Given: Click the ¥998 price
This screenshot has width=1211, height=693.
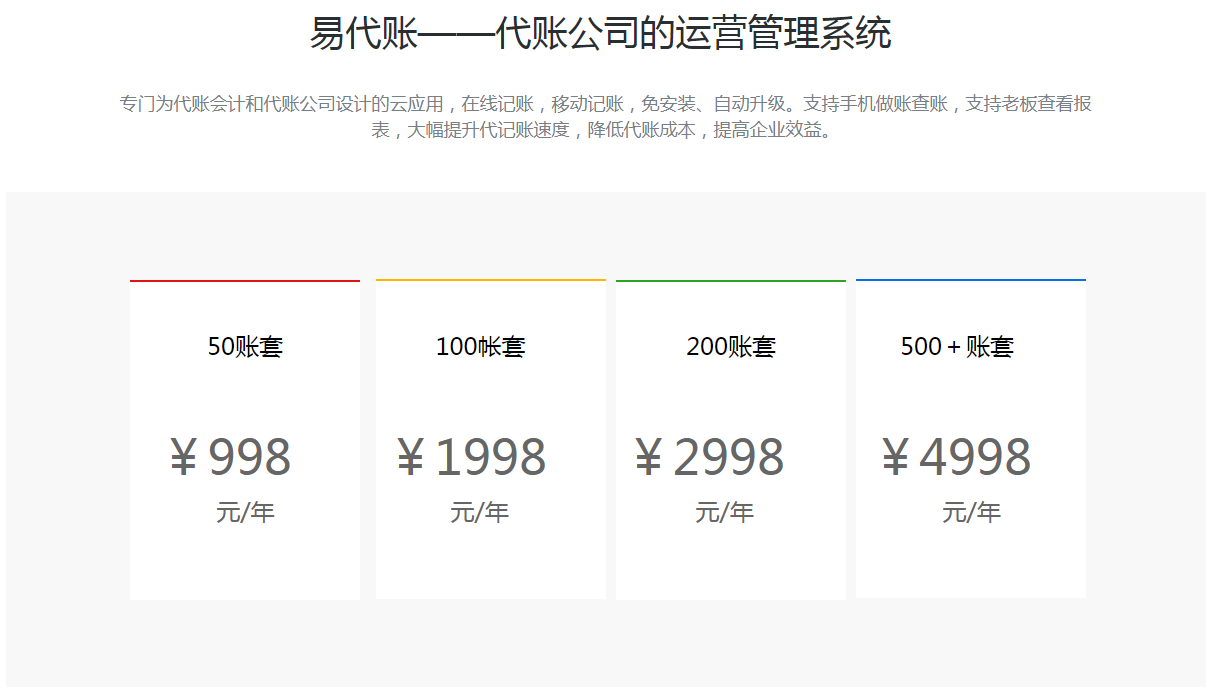Looking at the screenshot, I should pyautogui.click(x=231, y=458).
